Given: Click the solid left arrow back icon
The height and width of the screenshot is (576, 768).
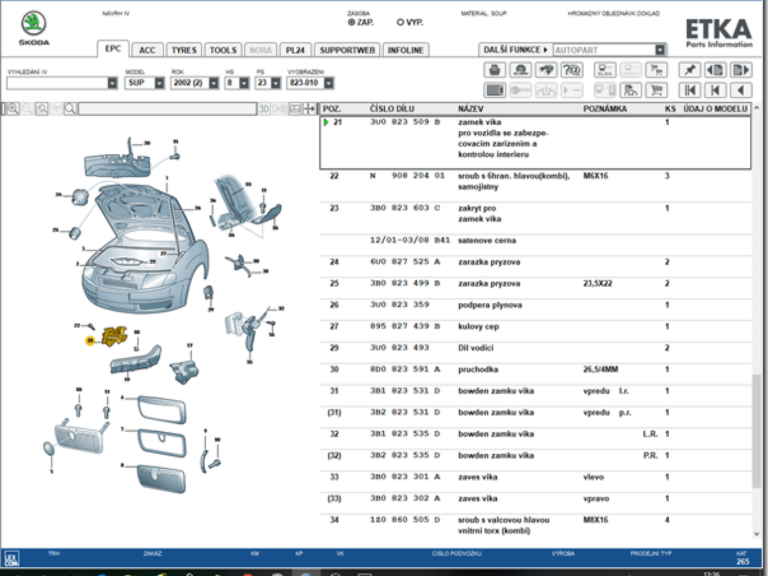Looking at the screenshot, I should click(740, 90).
